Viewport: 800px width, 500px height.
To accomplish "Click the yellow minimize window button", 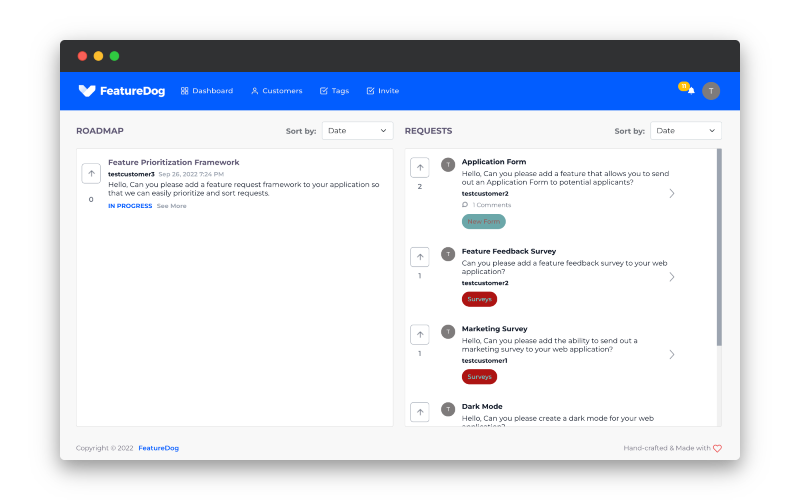I will click(x=98, y=56).
